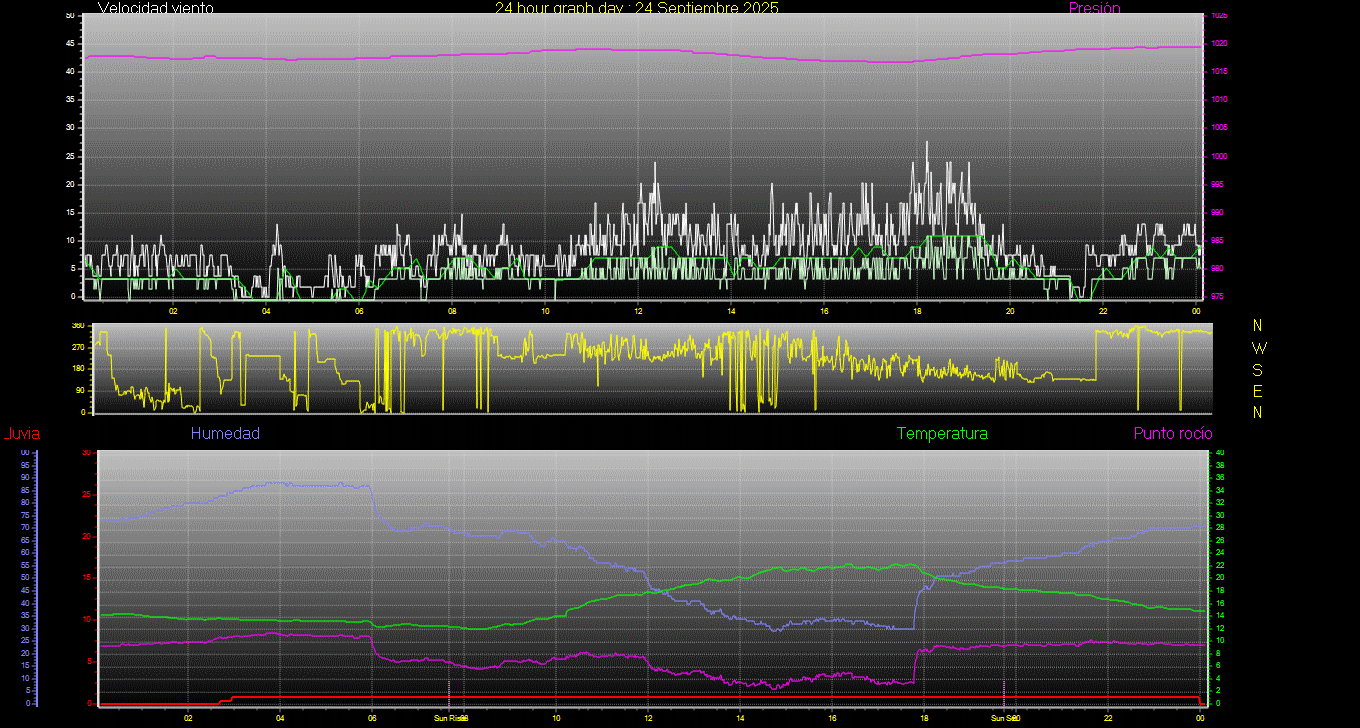The width and height of the screenshot is (1360, 728).
Task: Select the "24 hour graph day" title
Action: point(636,8)
